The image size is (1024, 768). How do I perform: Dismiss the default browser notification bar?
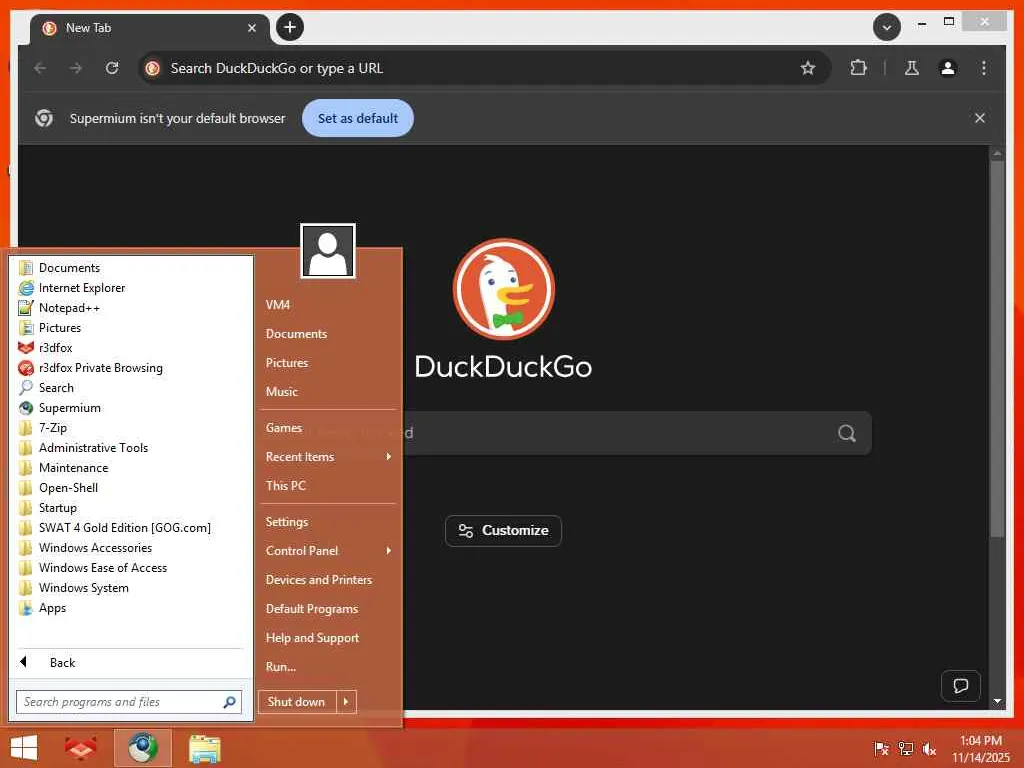pyautogui.click(x=980, y=118)
